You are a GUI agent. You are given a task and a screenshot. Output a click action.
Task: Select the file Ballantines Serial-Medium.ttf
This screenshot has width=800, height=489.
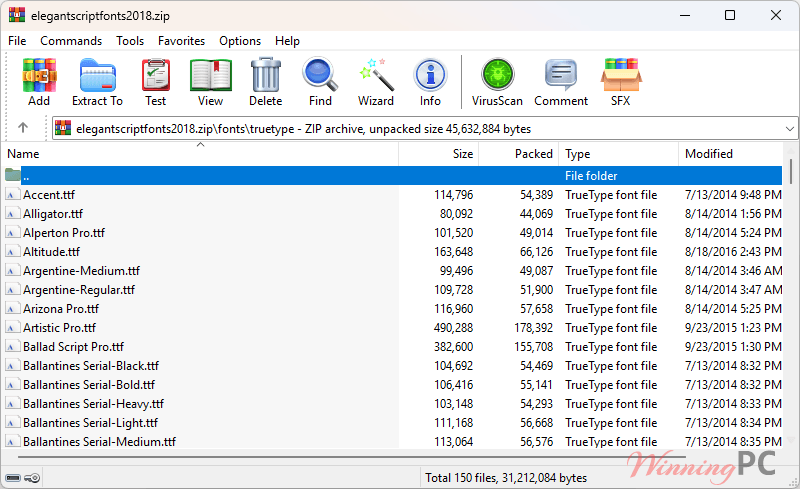tap(99, 442)
